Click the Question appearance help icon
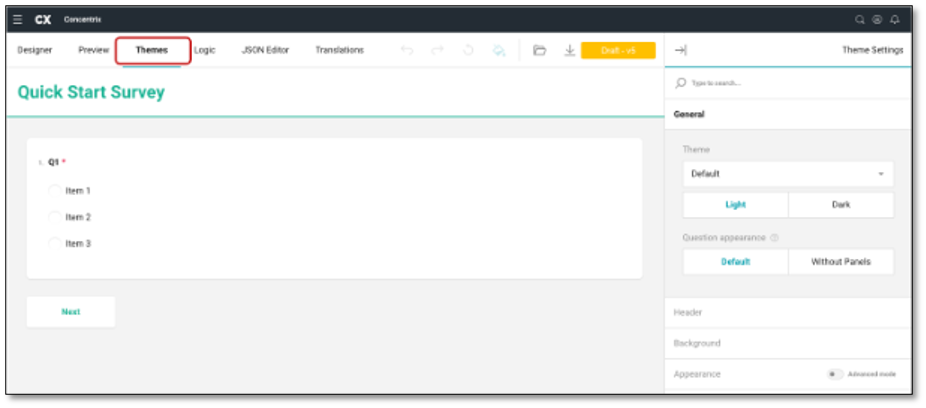 coord(774,238)
